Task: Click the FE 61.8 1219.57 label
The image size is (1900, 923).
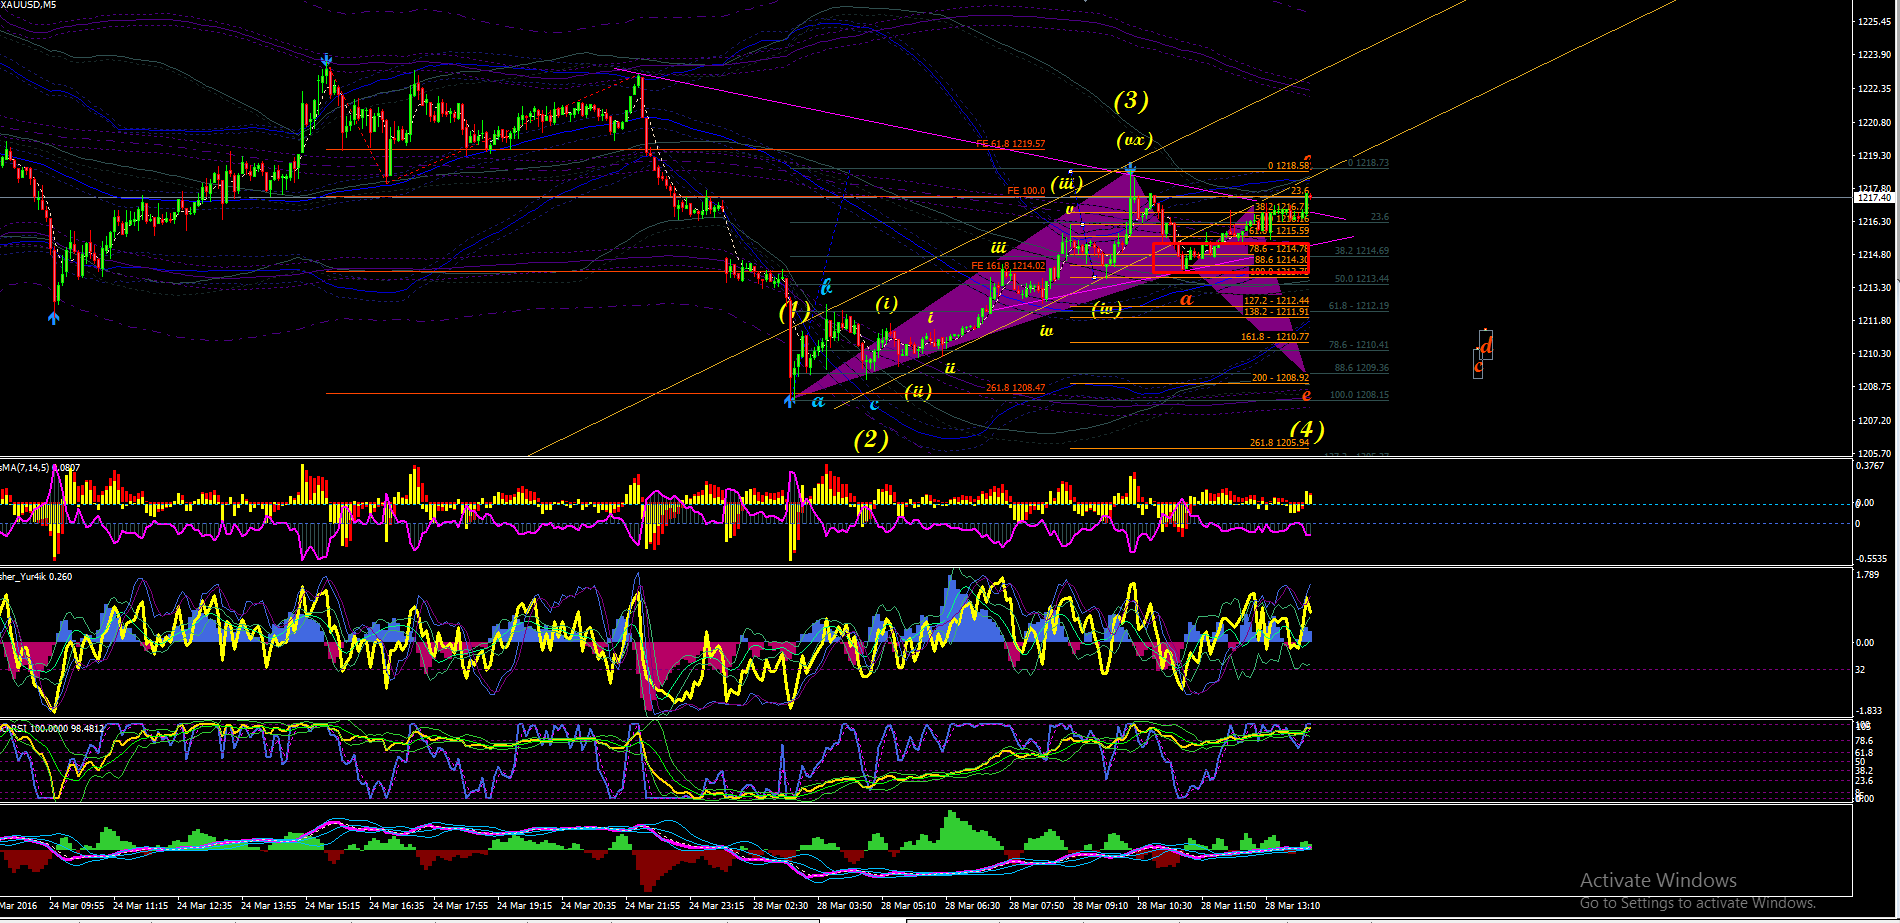Action: coord(1010,144)
